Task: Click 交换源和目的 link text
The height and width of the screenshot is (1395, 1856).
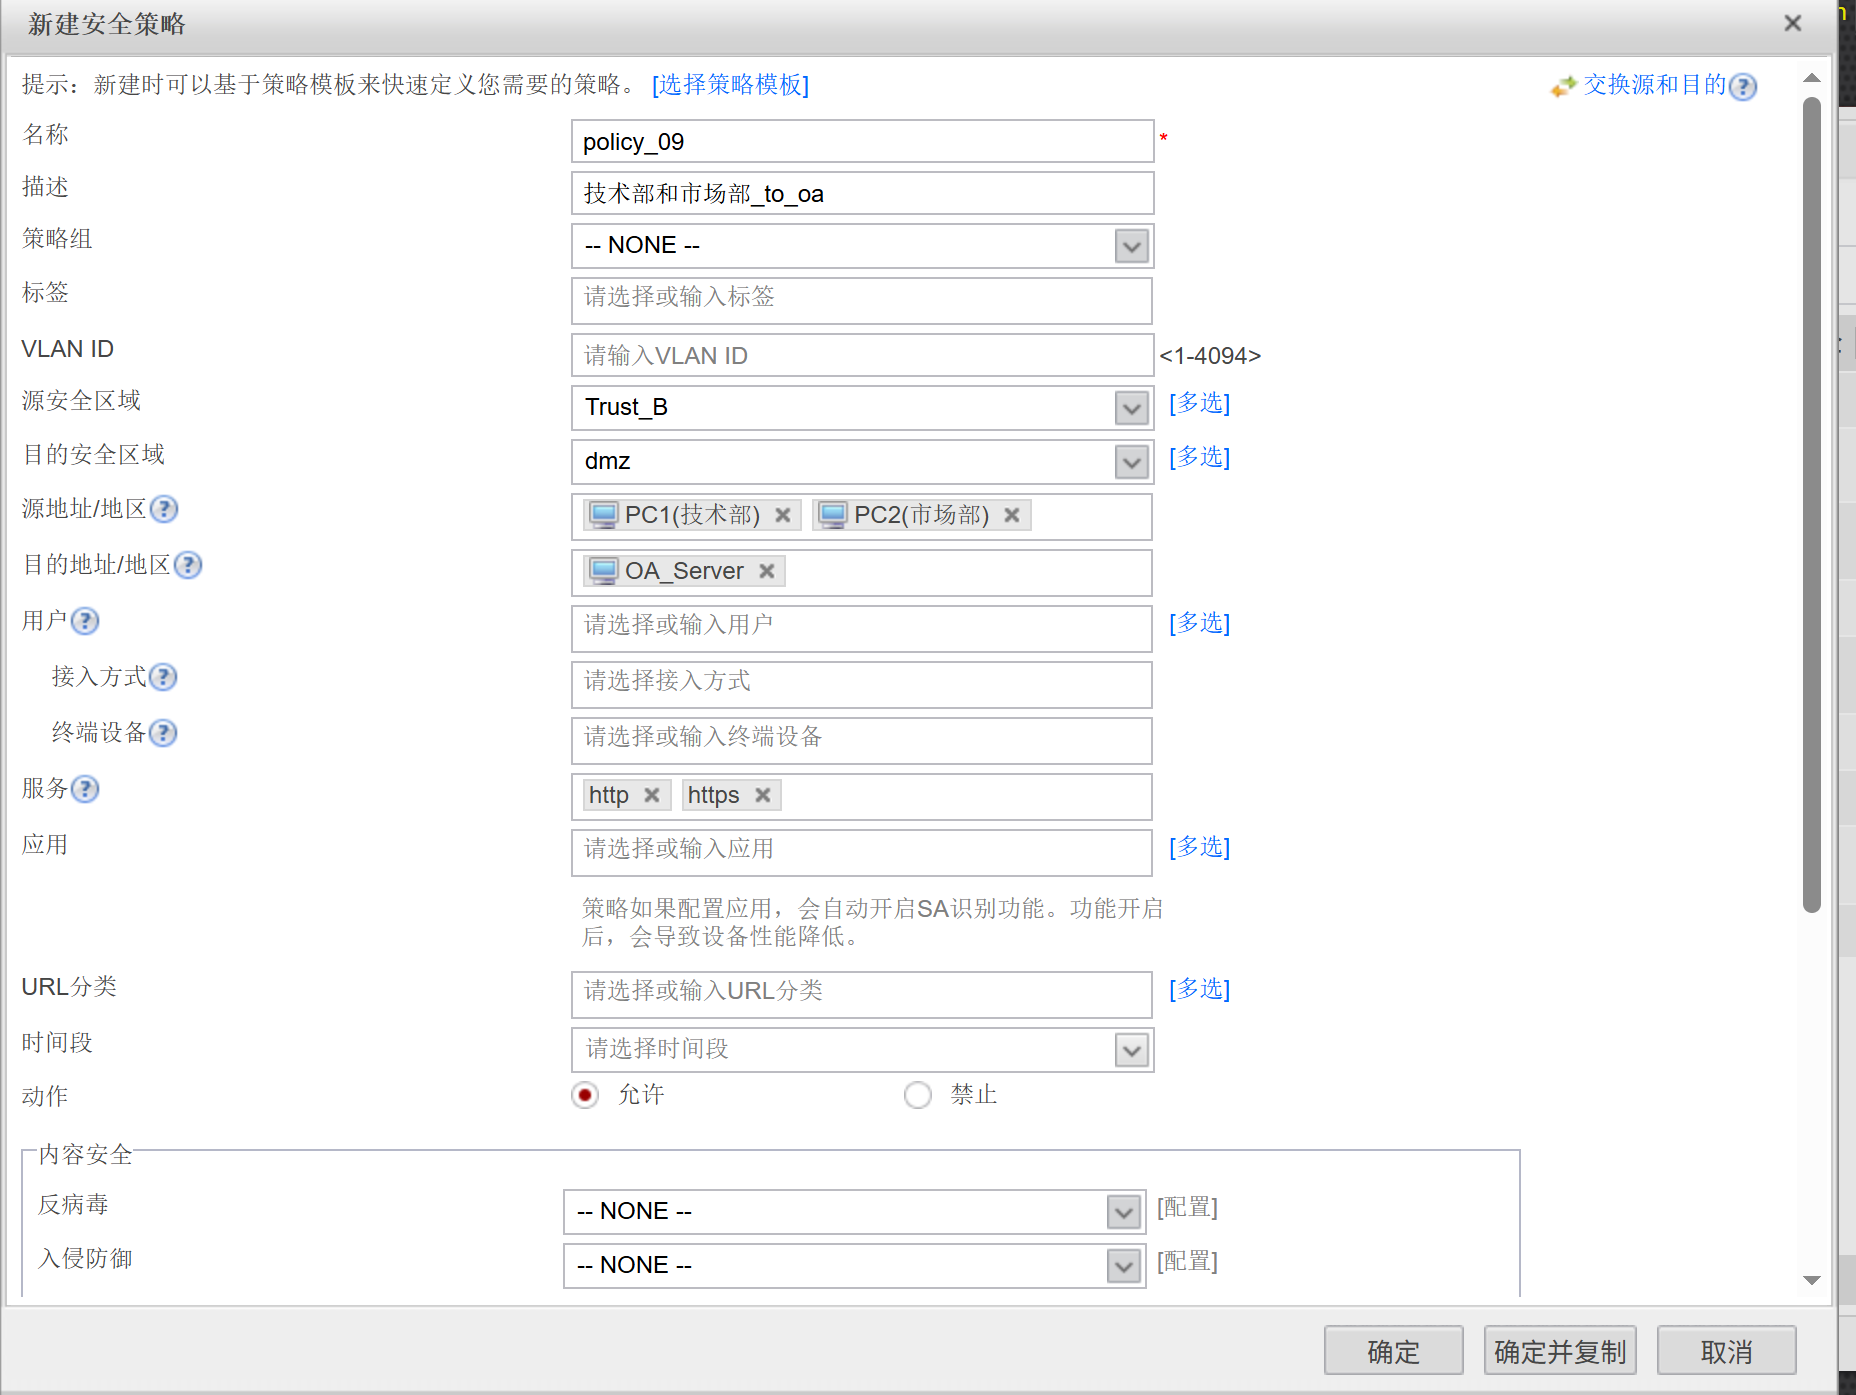Action: point(1655,85)
